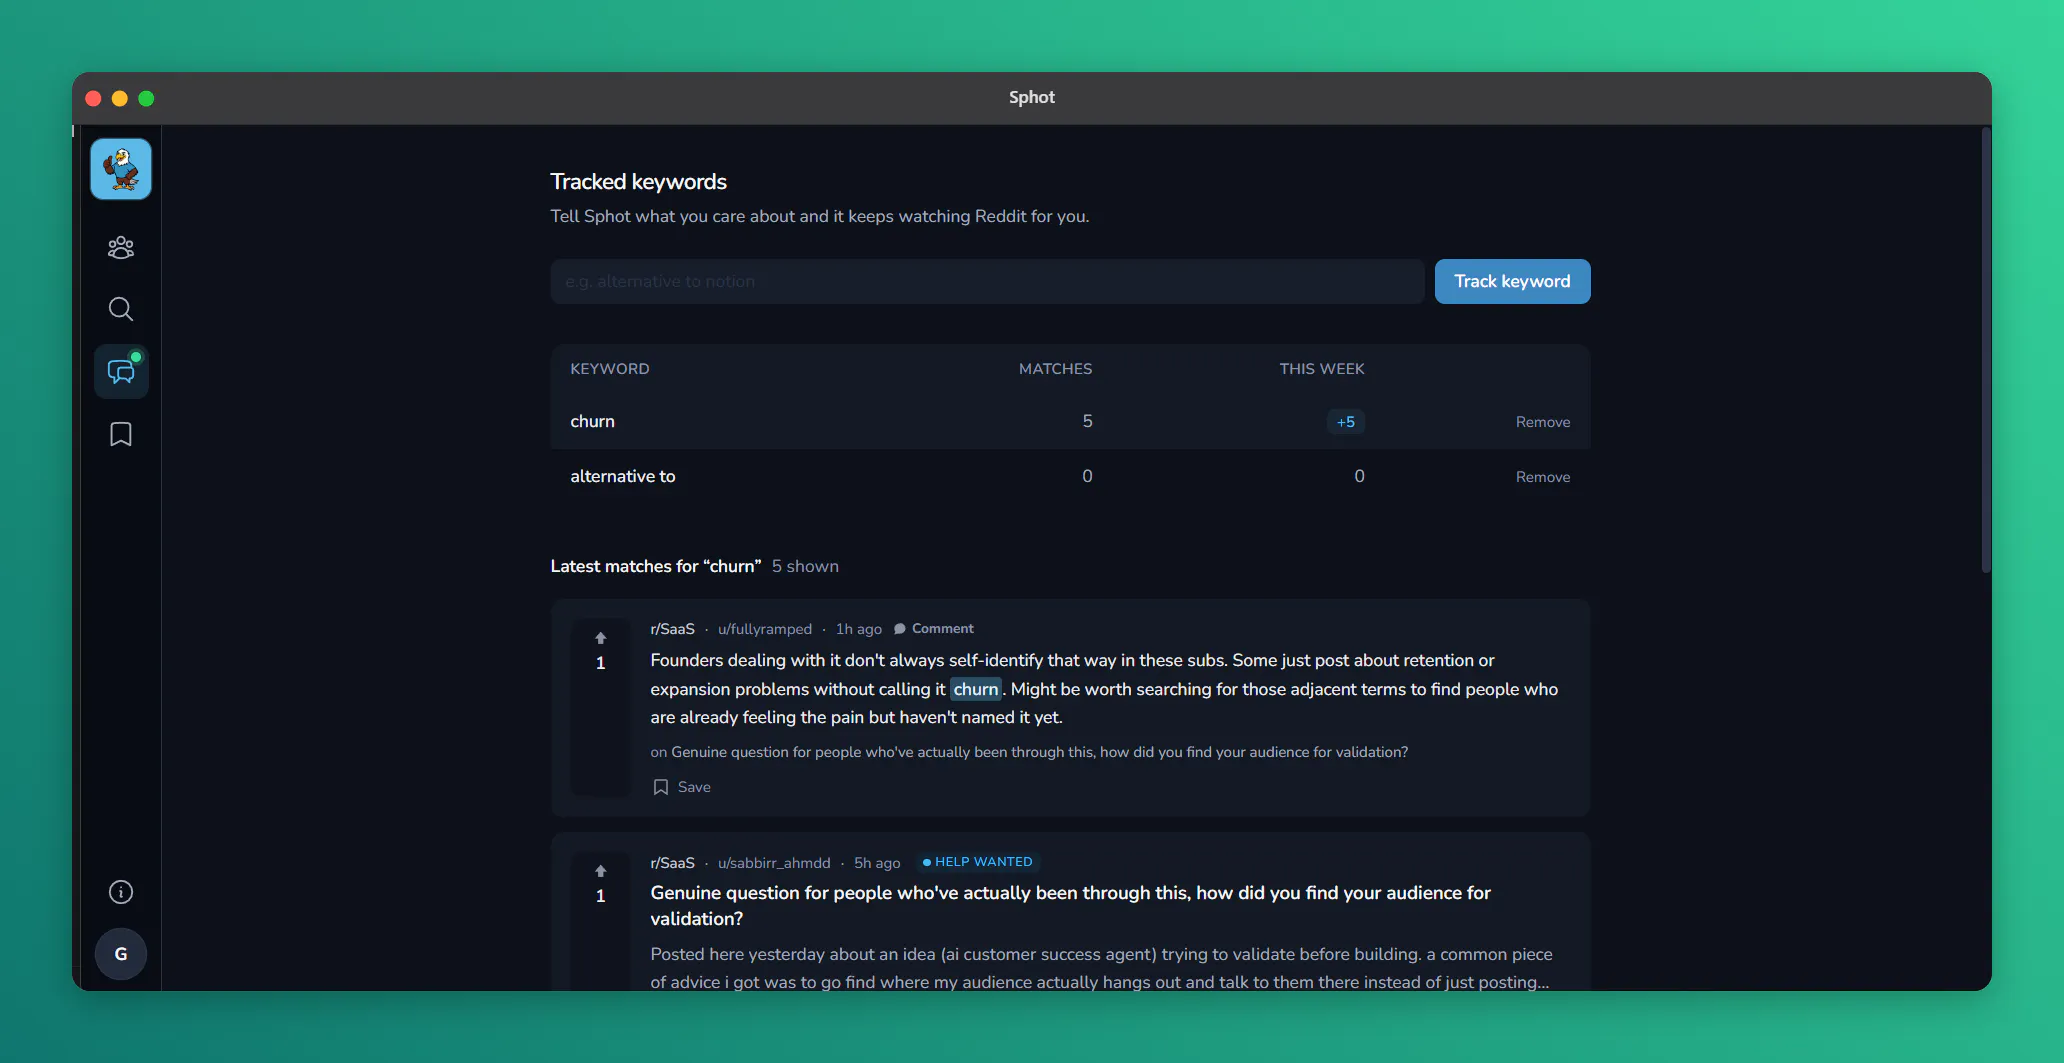Click the Save bookmark icon on first match
This screenshot has width=2064, height=1063.
point(661,787)
